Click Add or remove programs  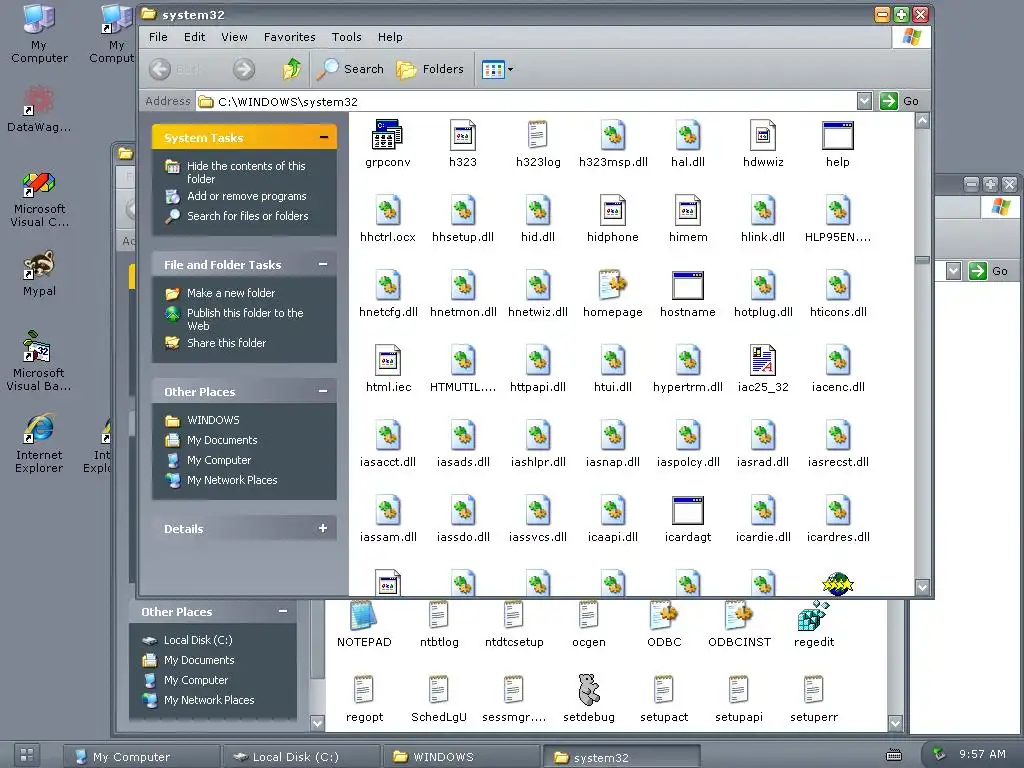[247, 196]
